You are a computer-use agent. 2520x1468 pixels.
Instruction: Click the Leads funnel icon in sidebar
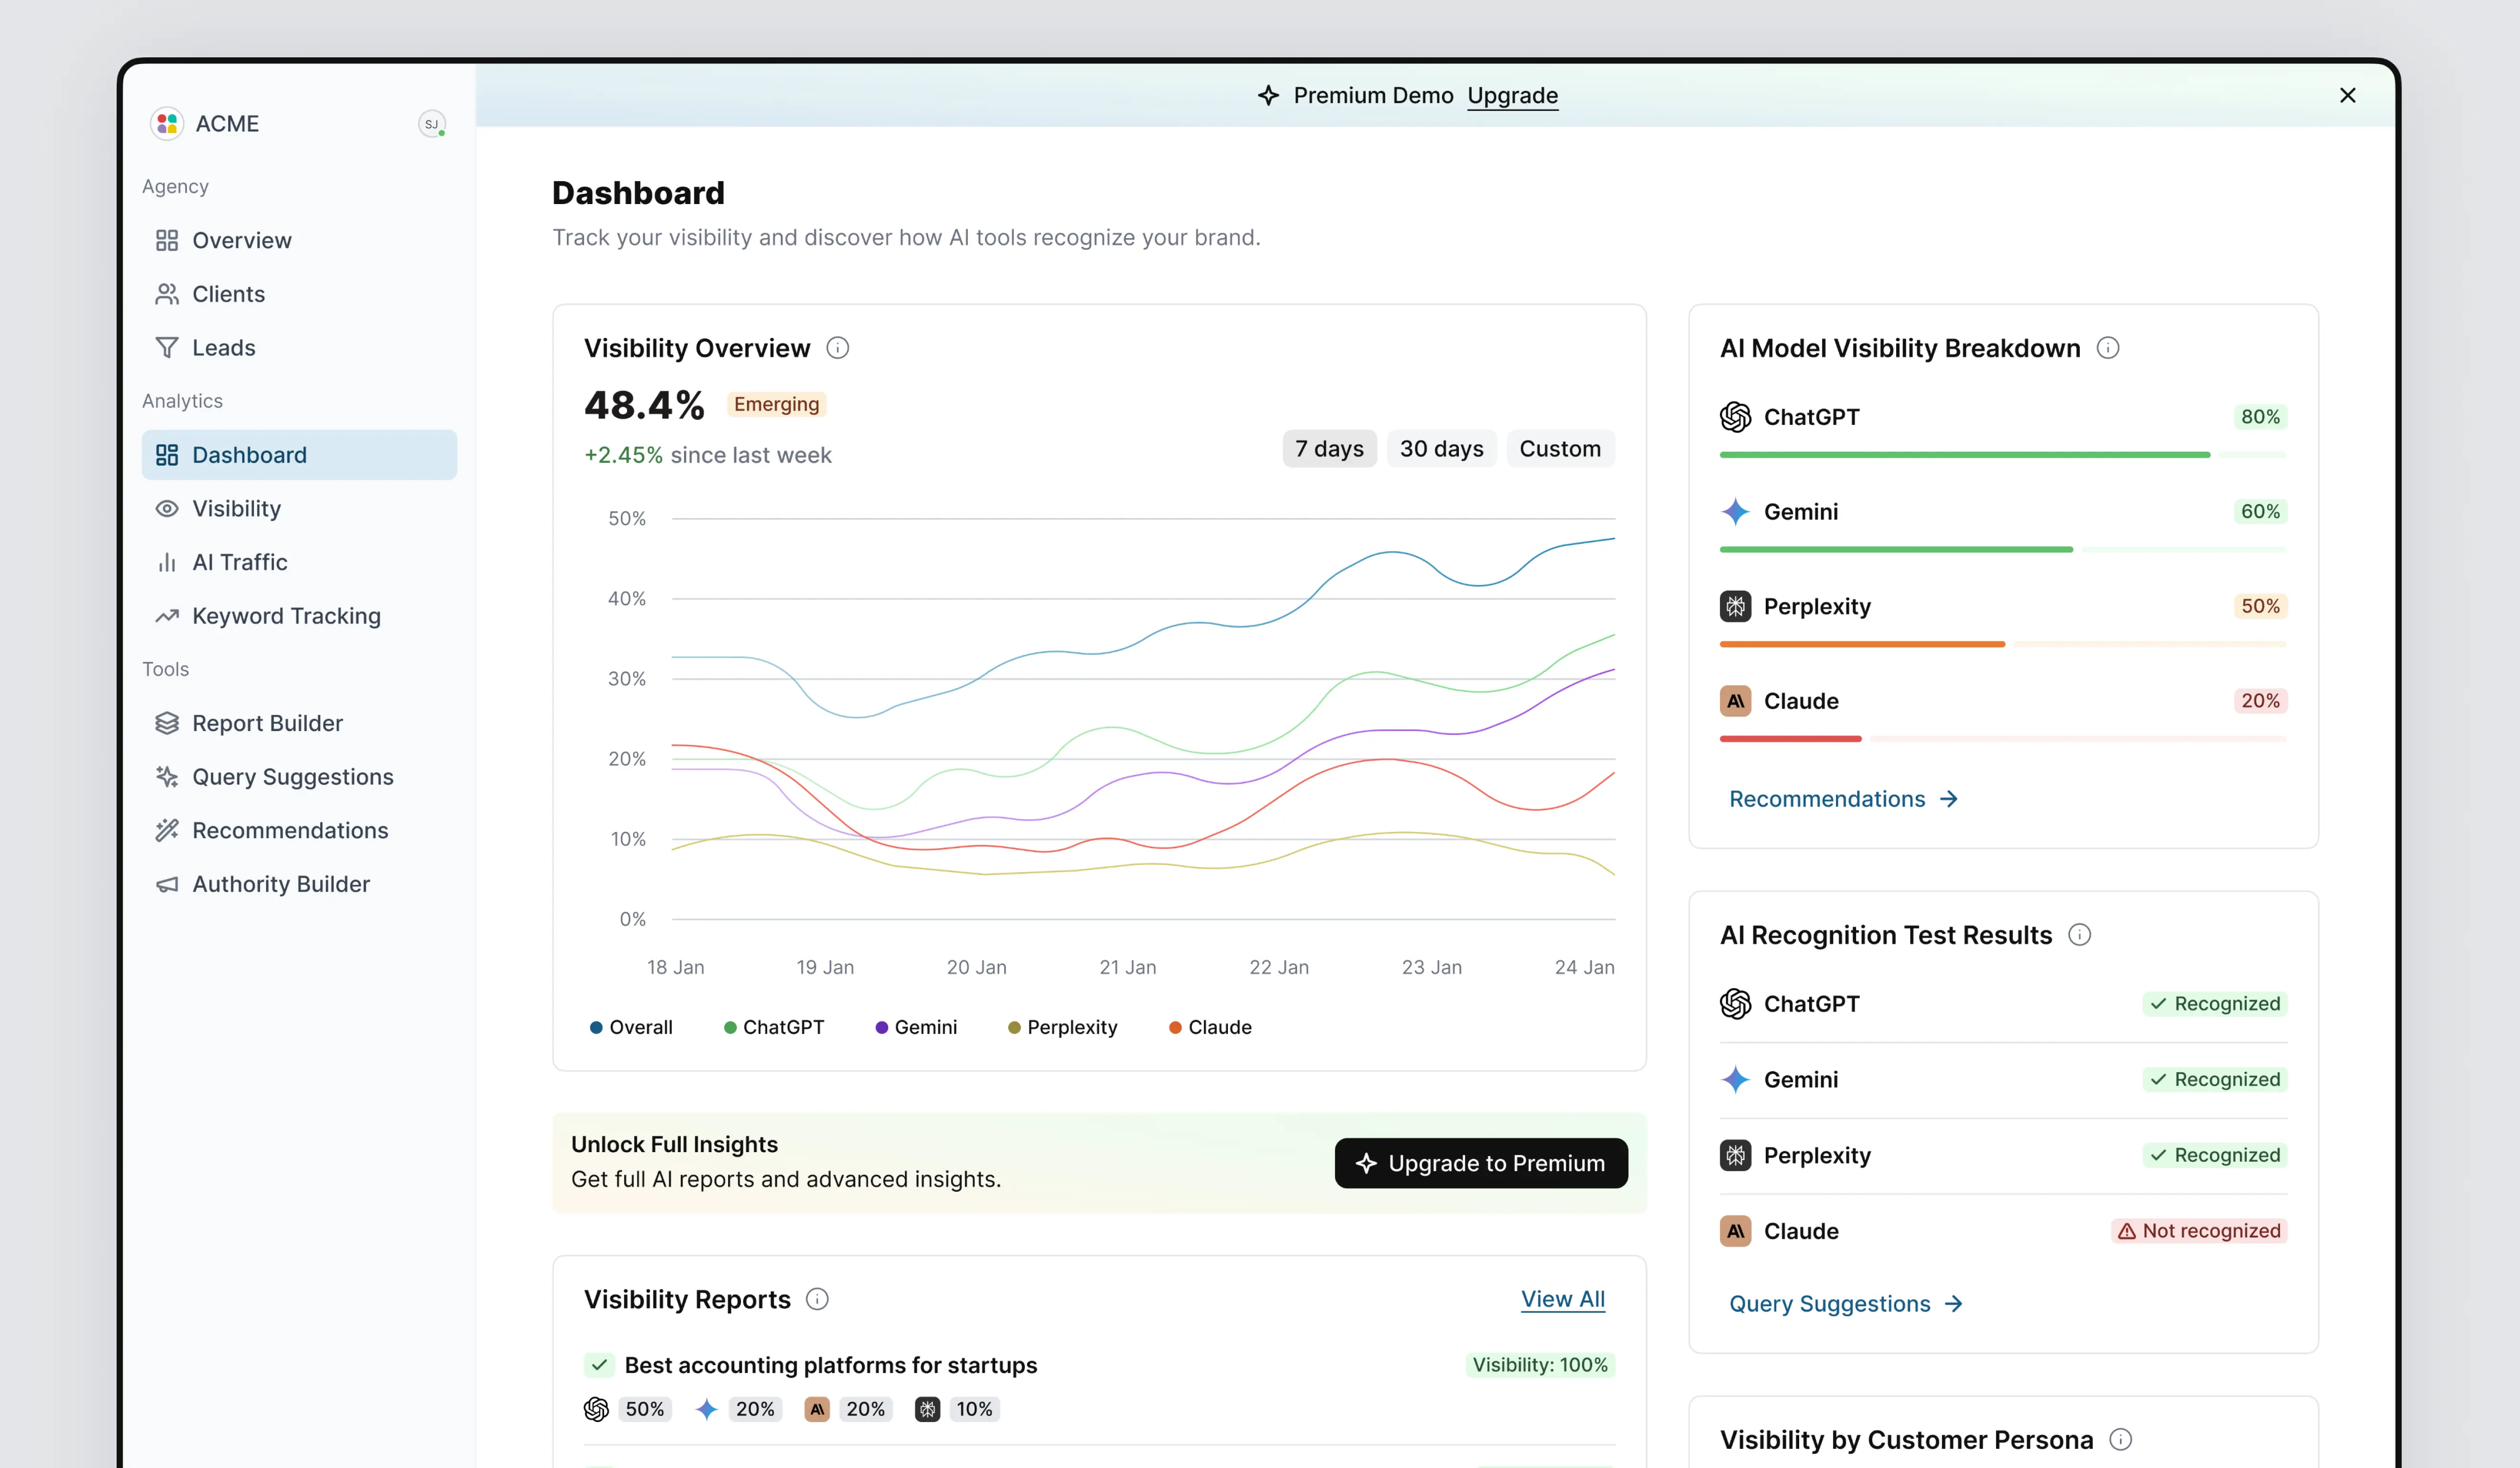[x=167, y=348]
